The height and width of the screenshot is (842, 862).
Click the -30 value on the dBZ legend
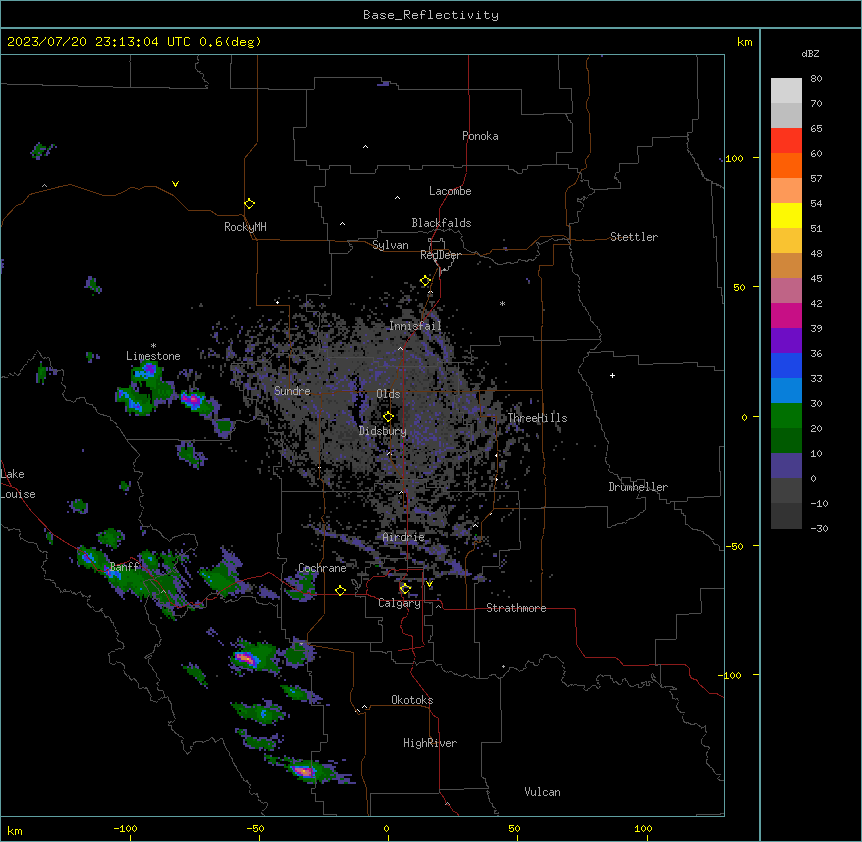(819, 529)
